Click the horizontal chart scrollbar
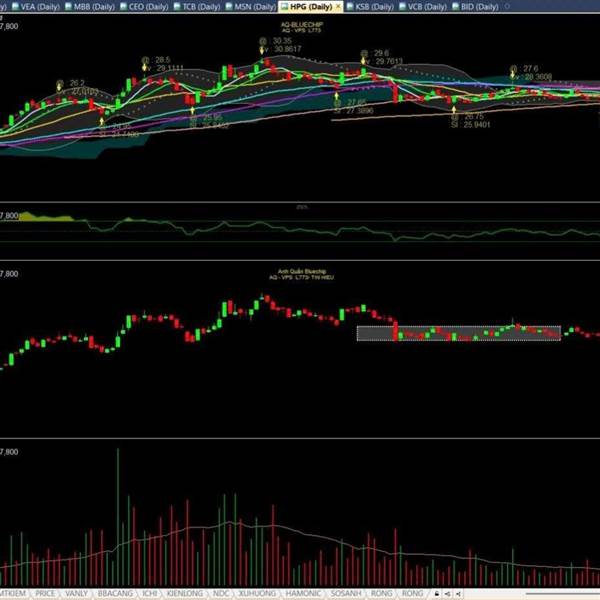This screenshot has width=600, height=600. click(562, 594)
